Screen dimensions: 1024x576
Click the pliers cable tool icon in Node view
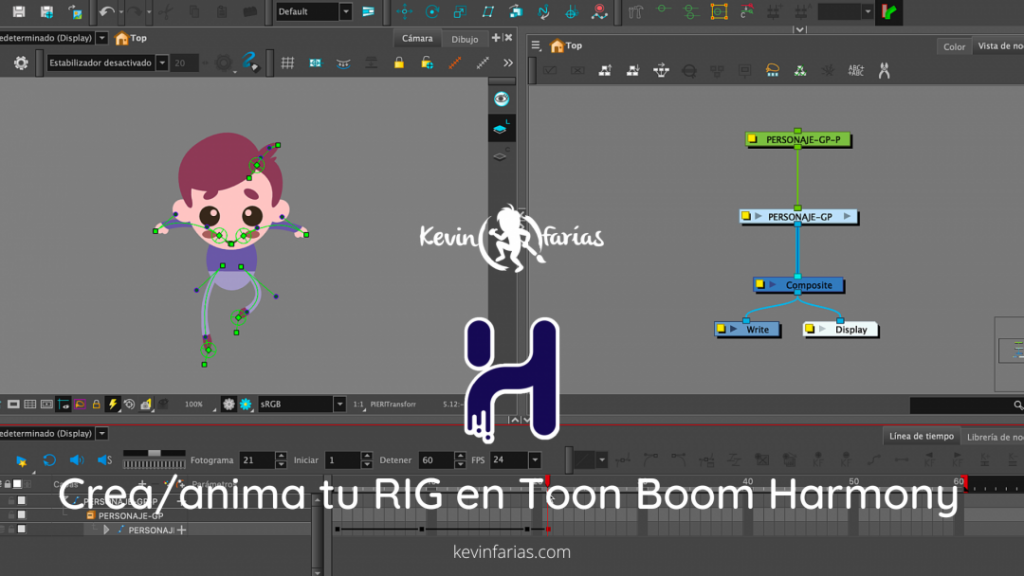[884, 71]
